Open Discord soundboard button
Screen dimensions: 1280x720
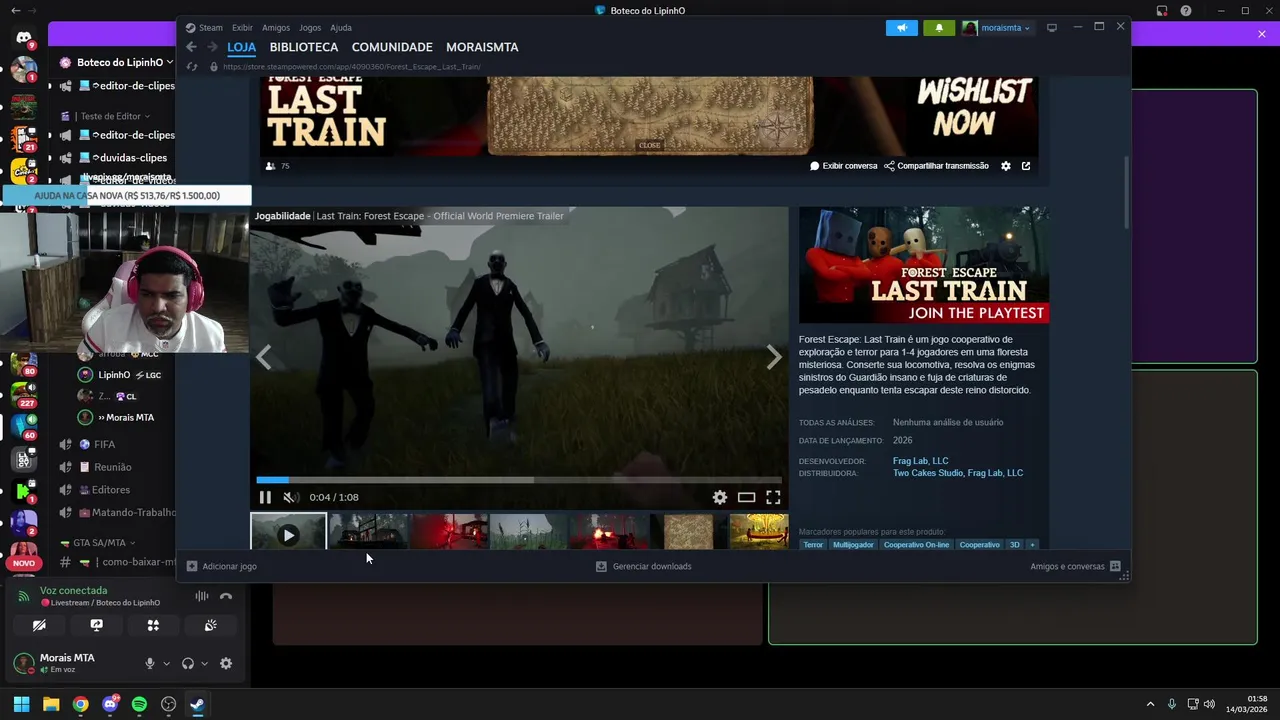(x=210, y=625)
